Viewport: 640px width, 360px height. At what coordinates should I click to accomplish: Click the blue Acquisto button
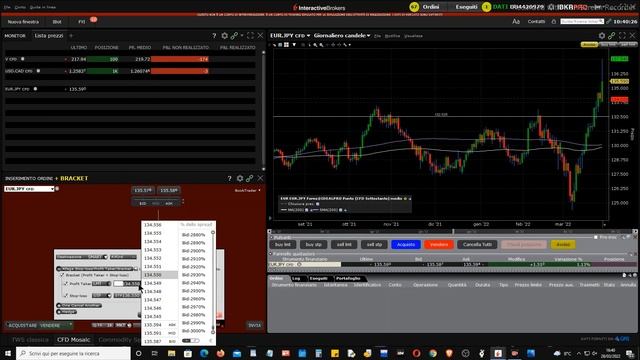click(406, 244)
